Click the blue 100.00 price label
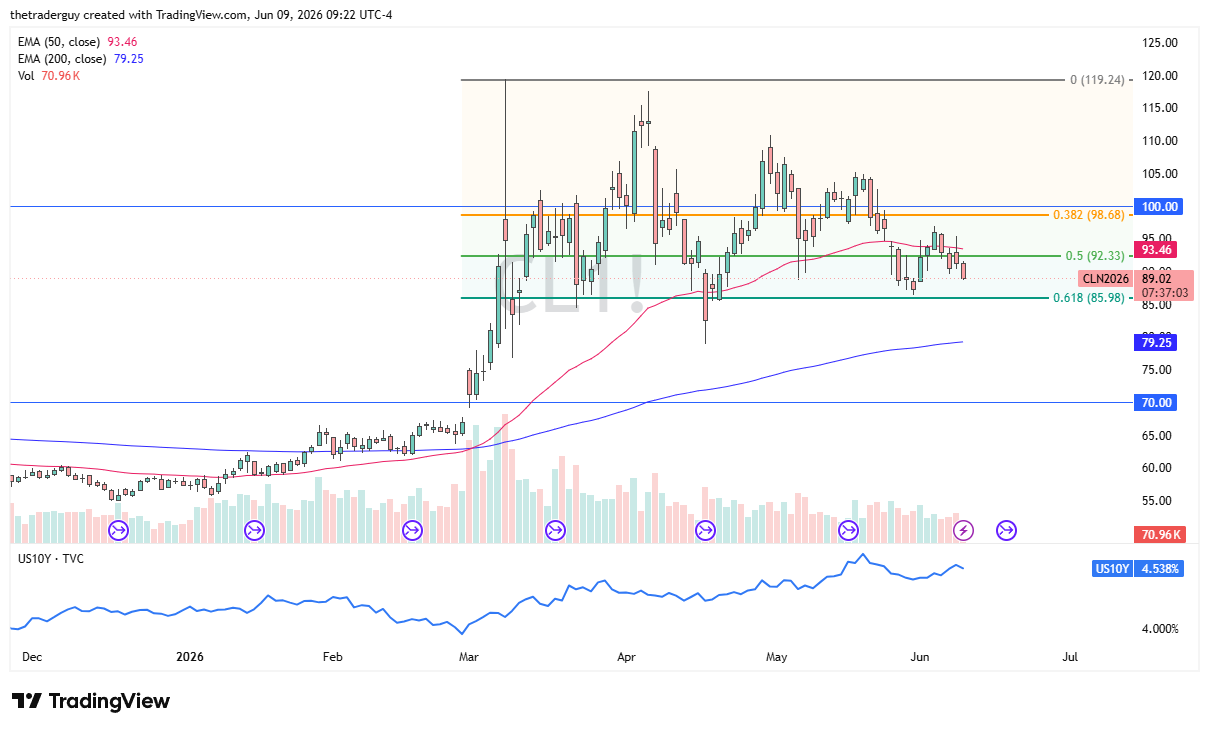The width and height of the screenshot is (1209, 731). [x=1158, y=206]
